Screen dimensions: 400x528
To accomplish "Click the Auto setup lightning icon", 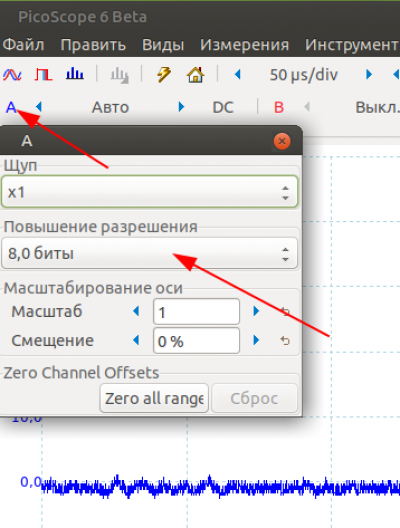I will pos(164,74).
